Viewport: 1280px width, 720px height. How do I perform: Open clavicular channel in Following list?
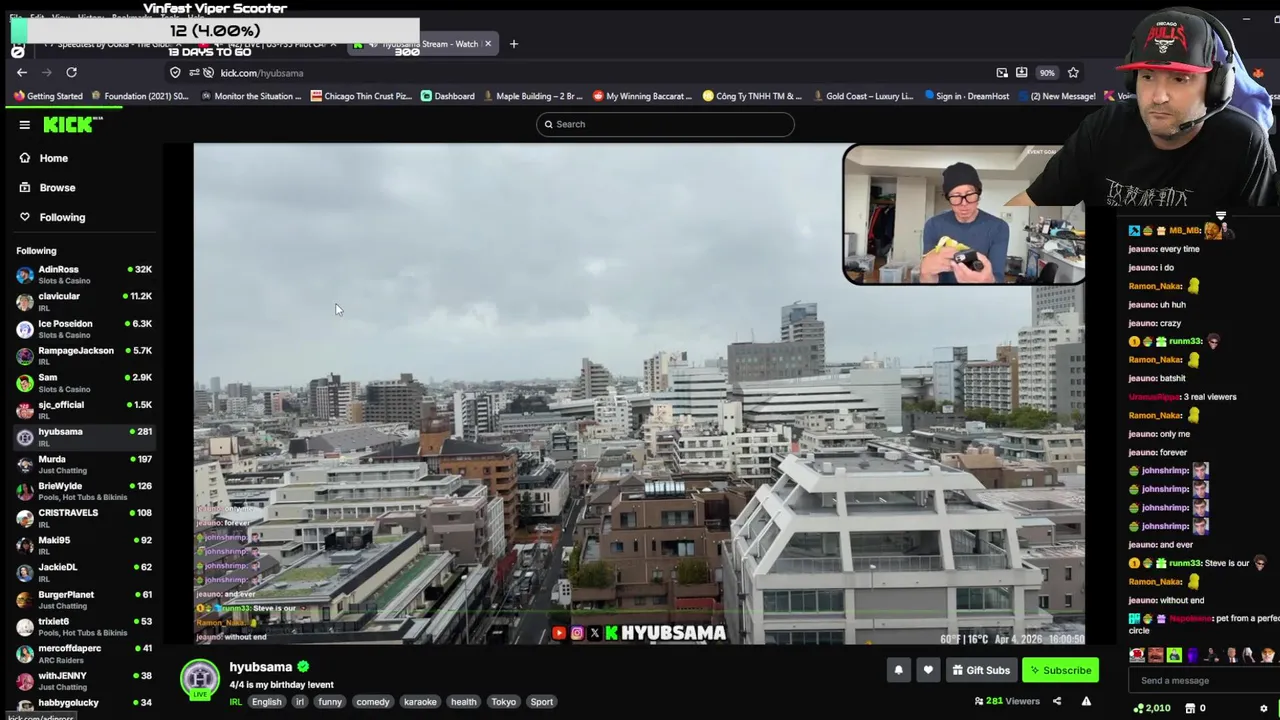pos(84,301)
